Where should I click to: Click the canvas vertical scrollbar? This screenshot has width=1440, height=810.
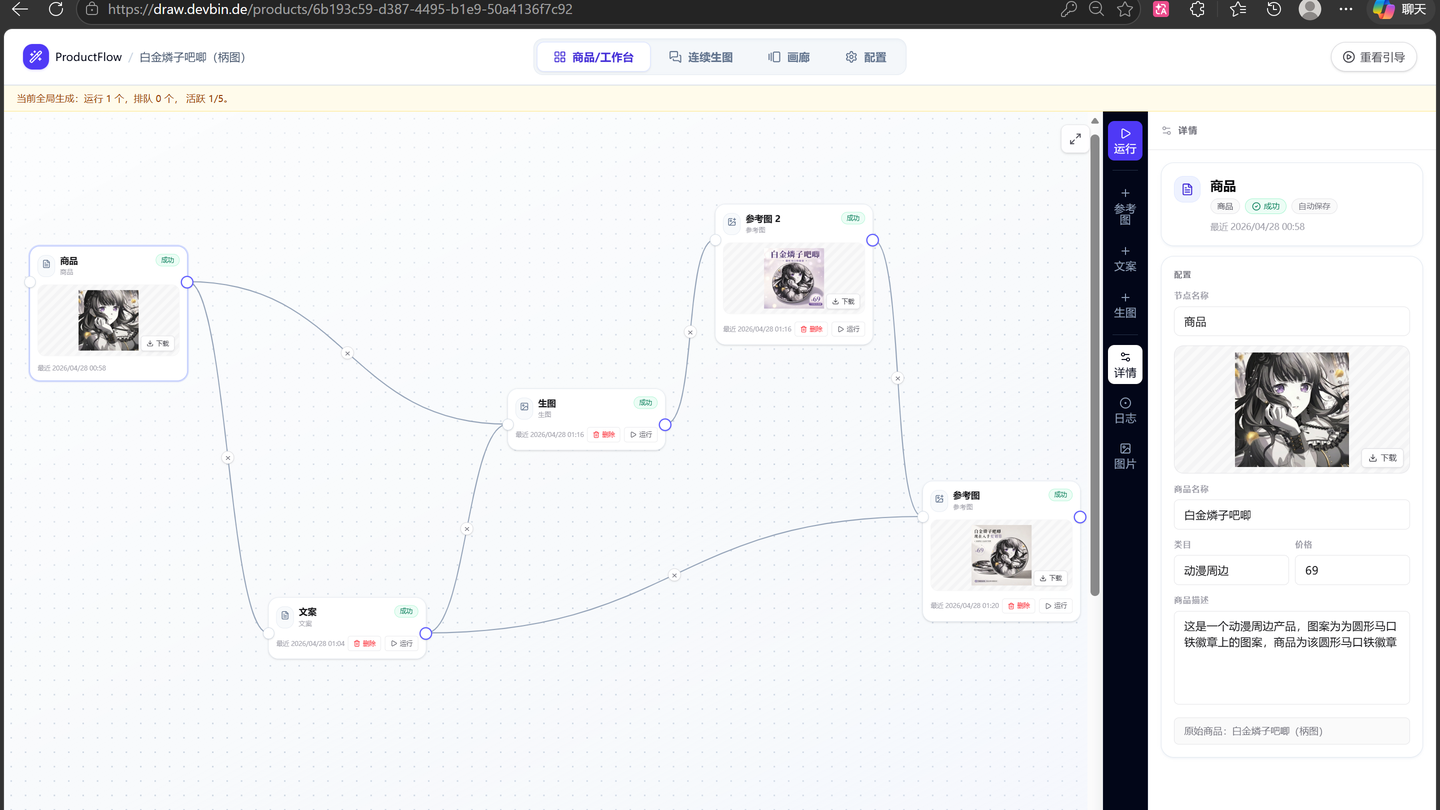click(1095, 365)
